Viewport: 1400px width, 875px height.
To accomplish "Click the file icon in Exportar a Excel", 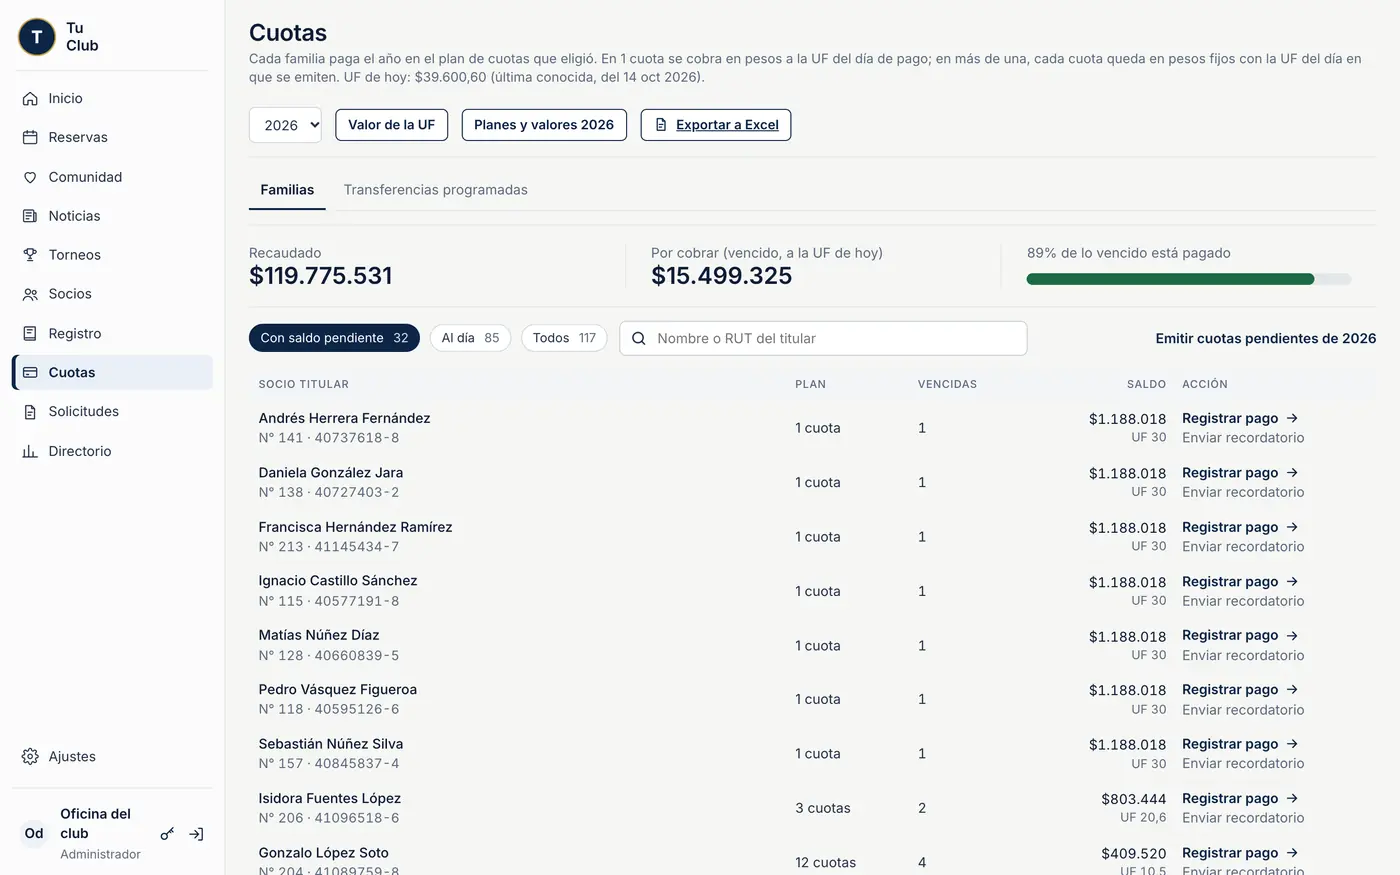I will click(661, 125).
